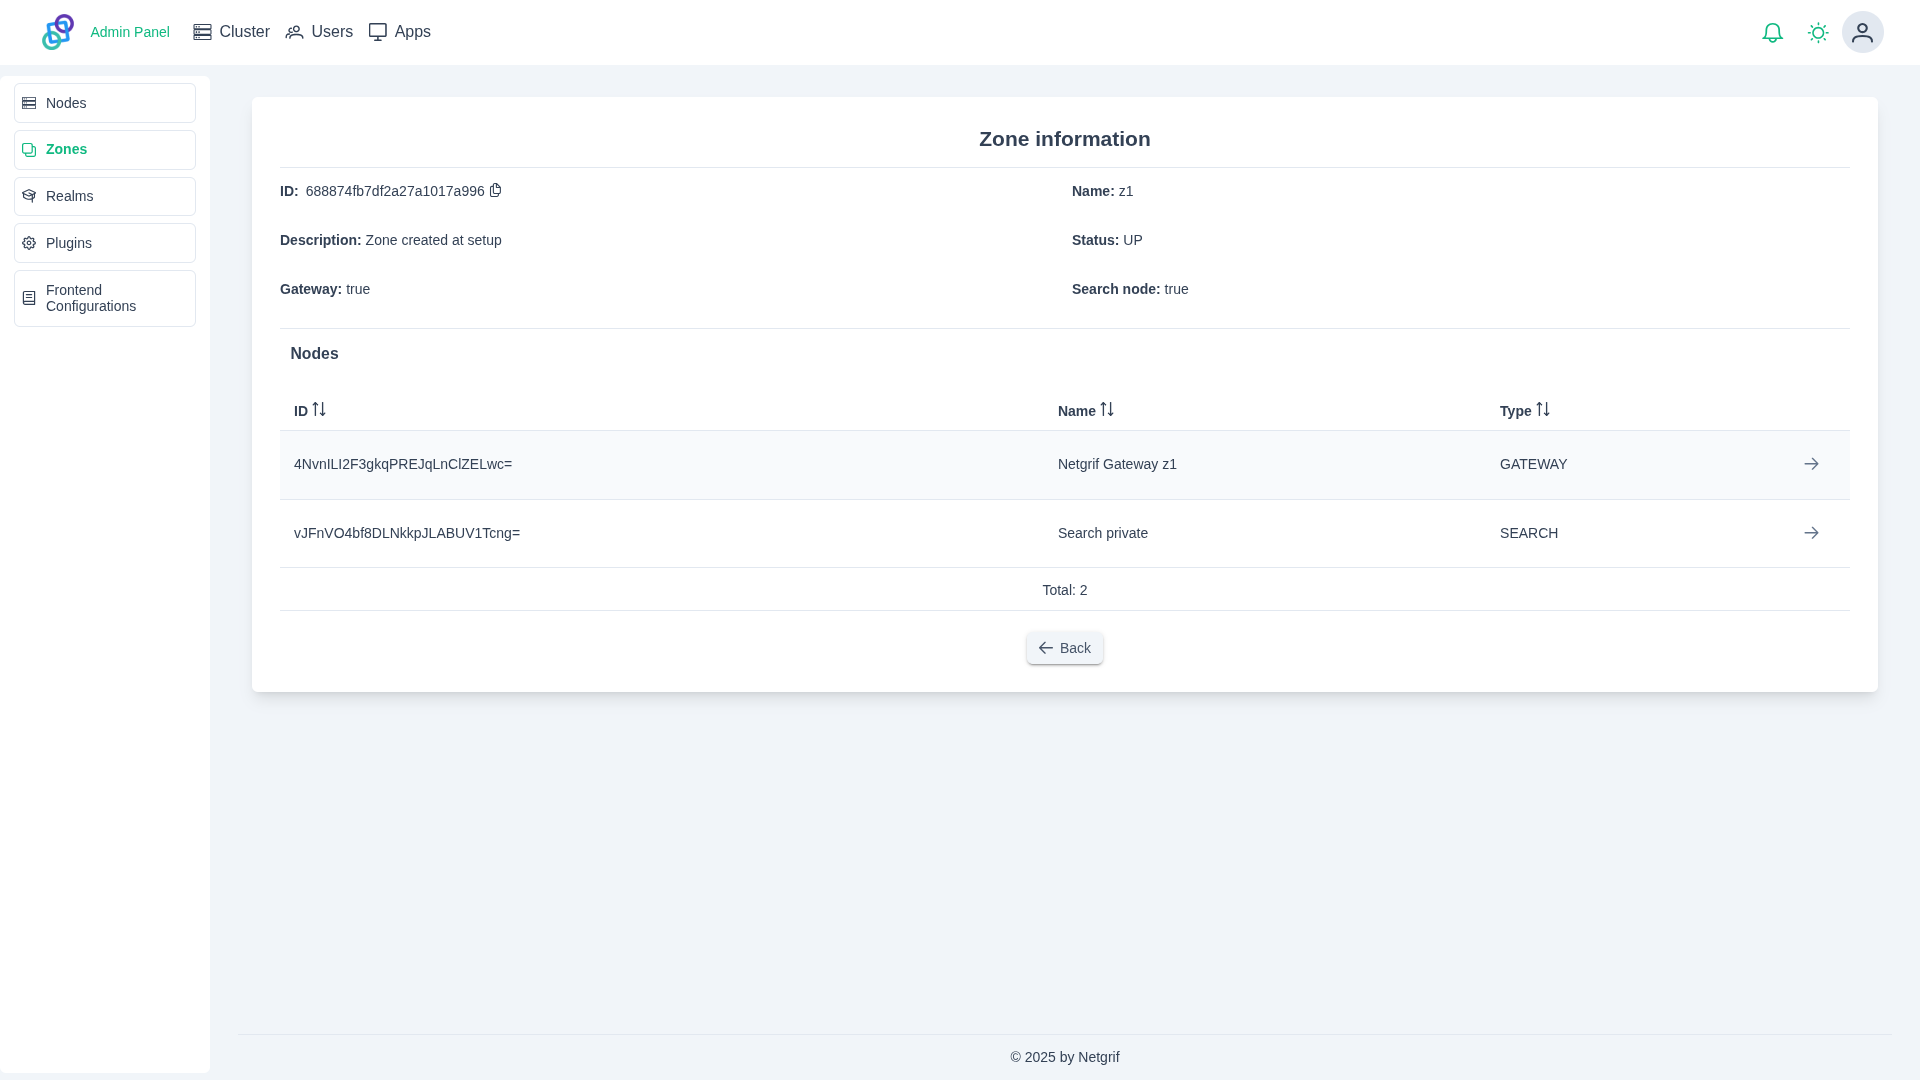Open Realms in the sidebar
This screenshot has width=1920, height=1080.
(105, 196)
